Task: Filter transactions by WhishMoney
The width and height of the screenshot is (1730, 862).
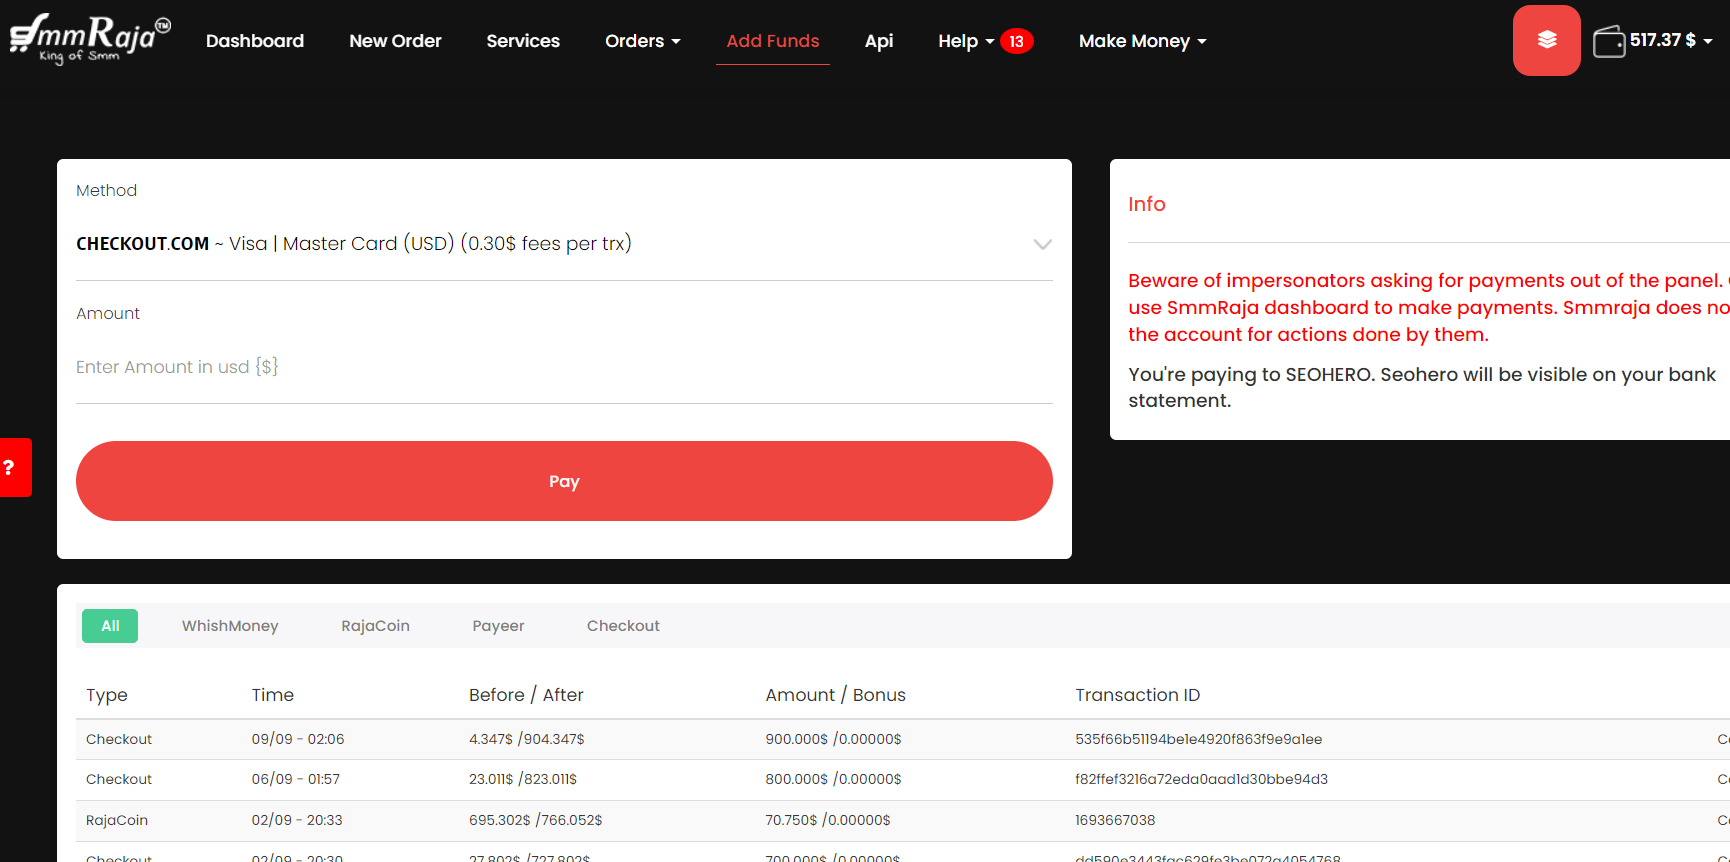Action: (230, 626)
